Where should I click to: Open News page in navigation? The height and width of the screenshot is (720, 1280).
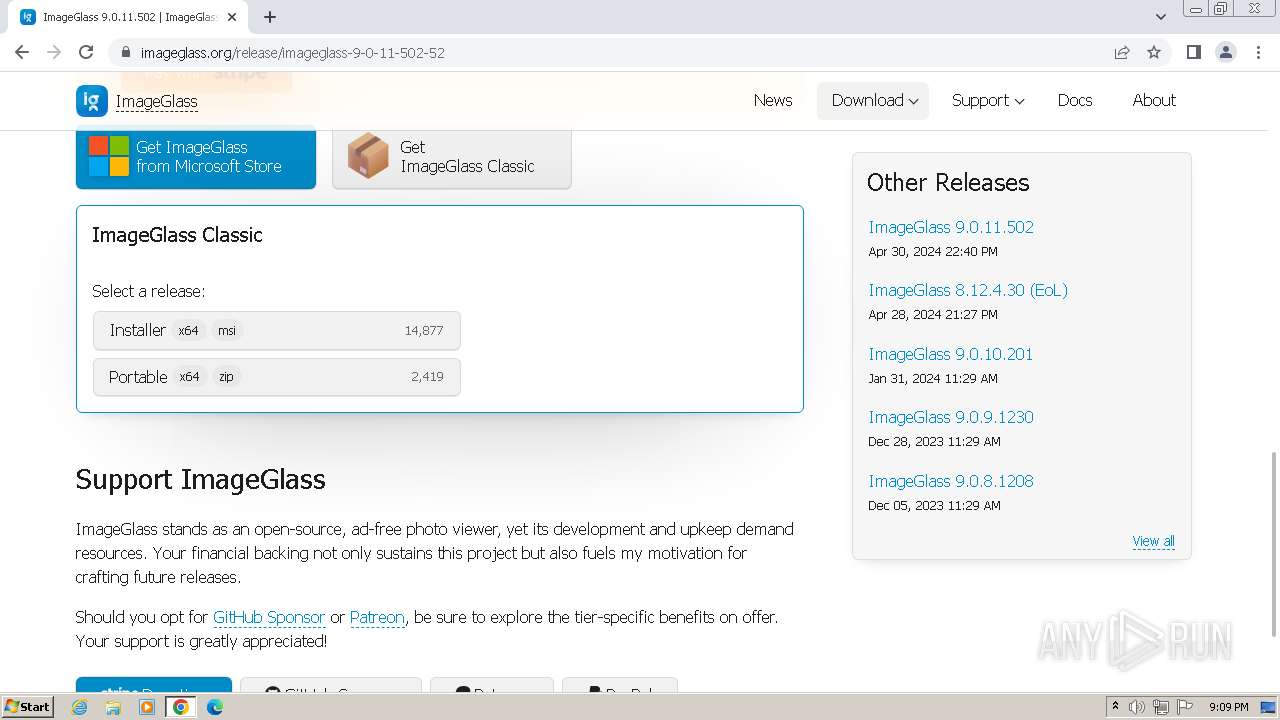(x=773, y=100)
